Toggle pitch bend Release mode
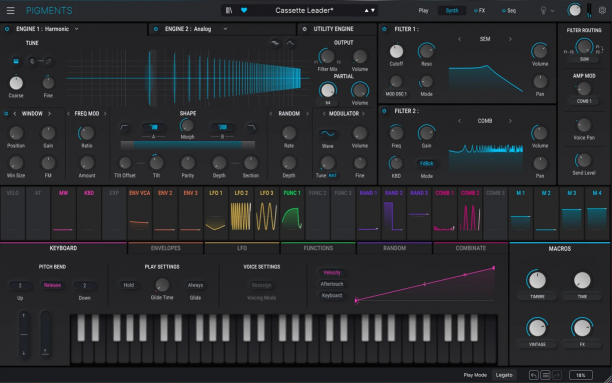The width and height of the screenshot is (612, 383). pyautogui.click(x=52, y=285)
